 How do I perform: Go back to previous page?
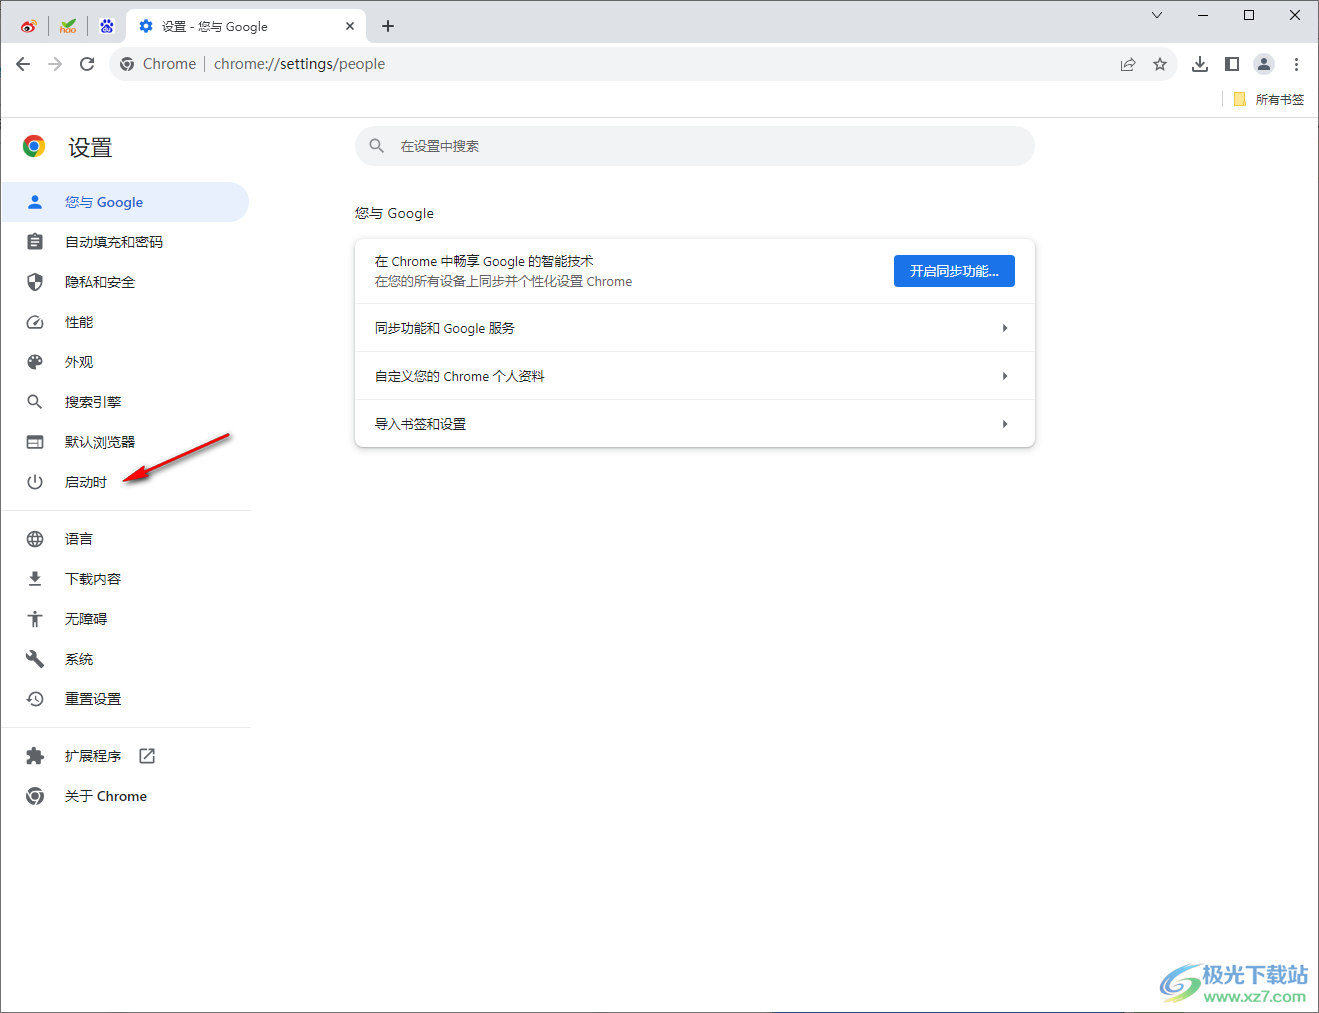(23, 64)
